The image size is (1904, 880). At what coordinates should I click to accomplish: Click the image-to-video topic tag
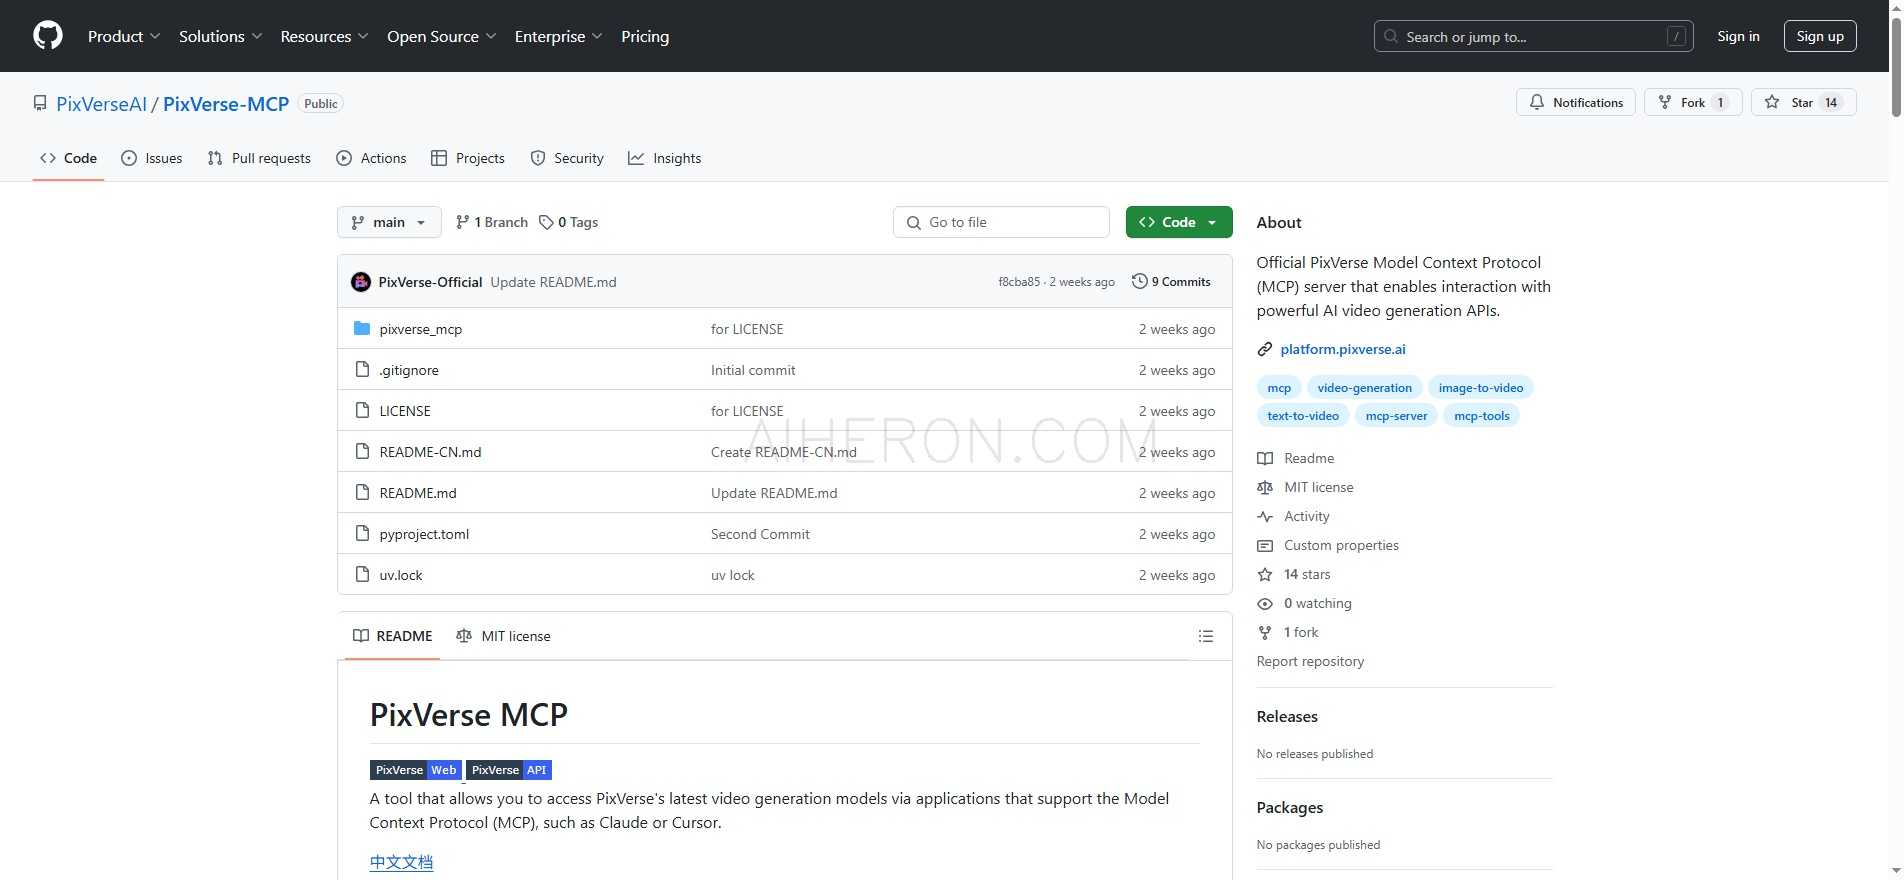click(1481, 388)
